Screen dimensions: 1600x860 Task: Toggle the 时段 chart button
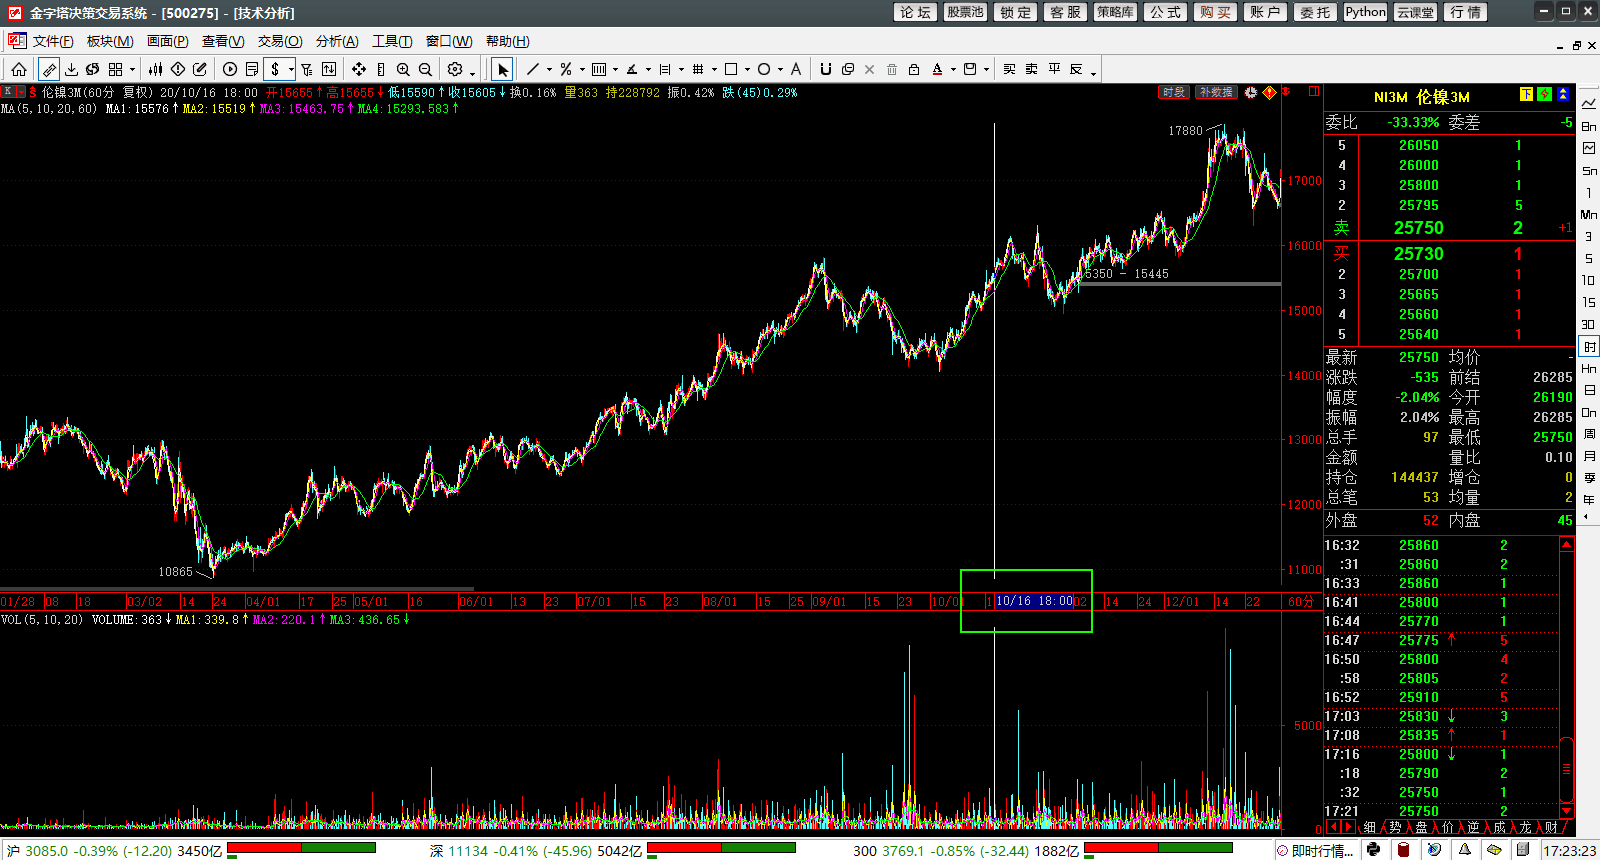pos(1173,92)
